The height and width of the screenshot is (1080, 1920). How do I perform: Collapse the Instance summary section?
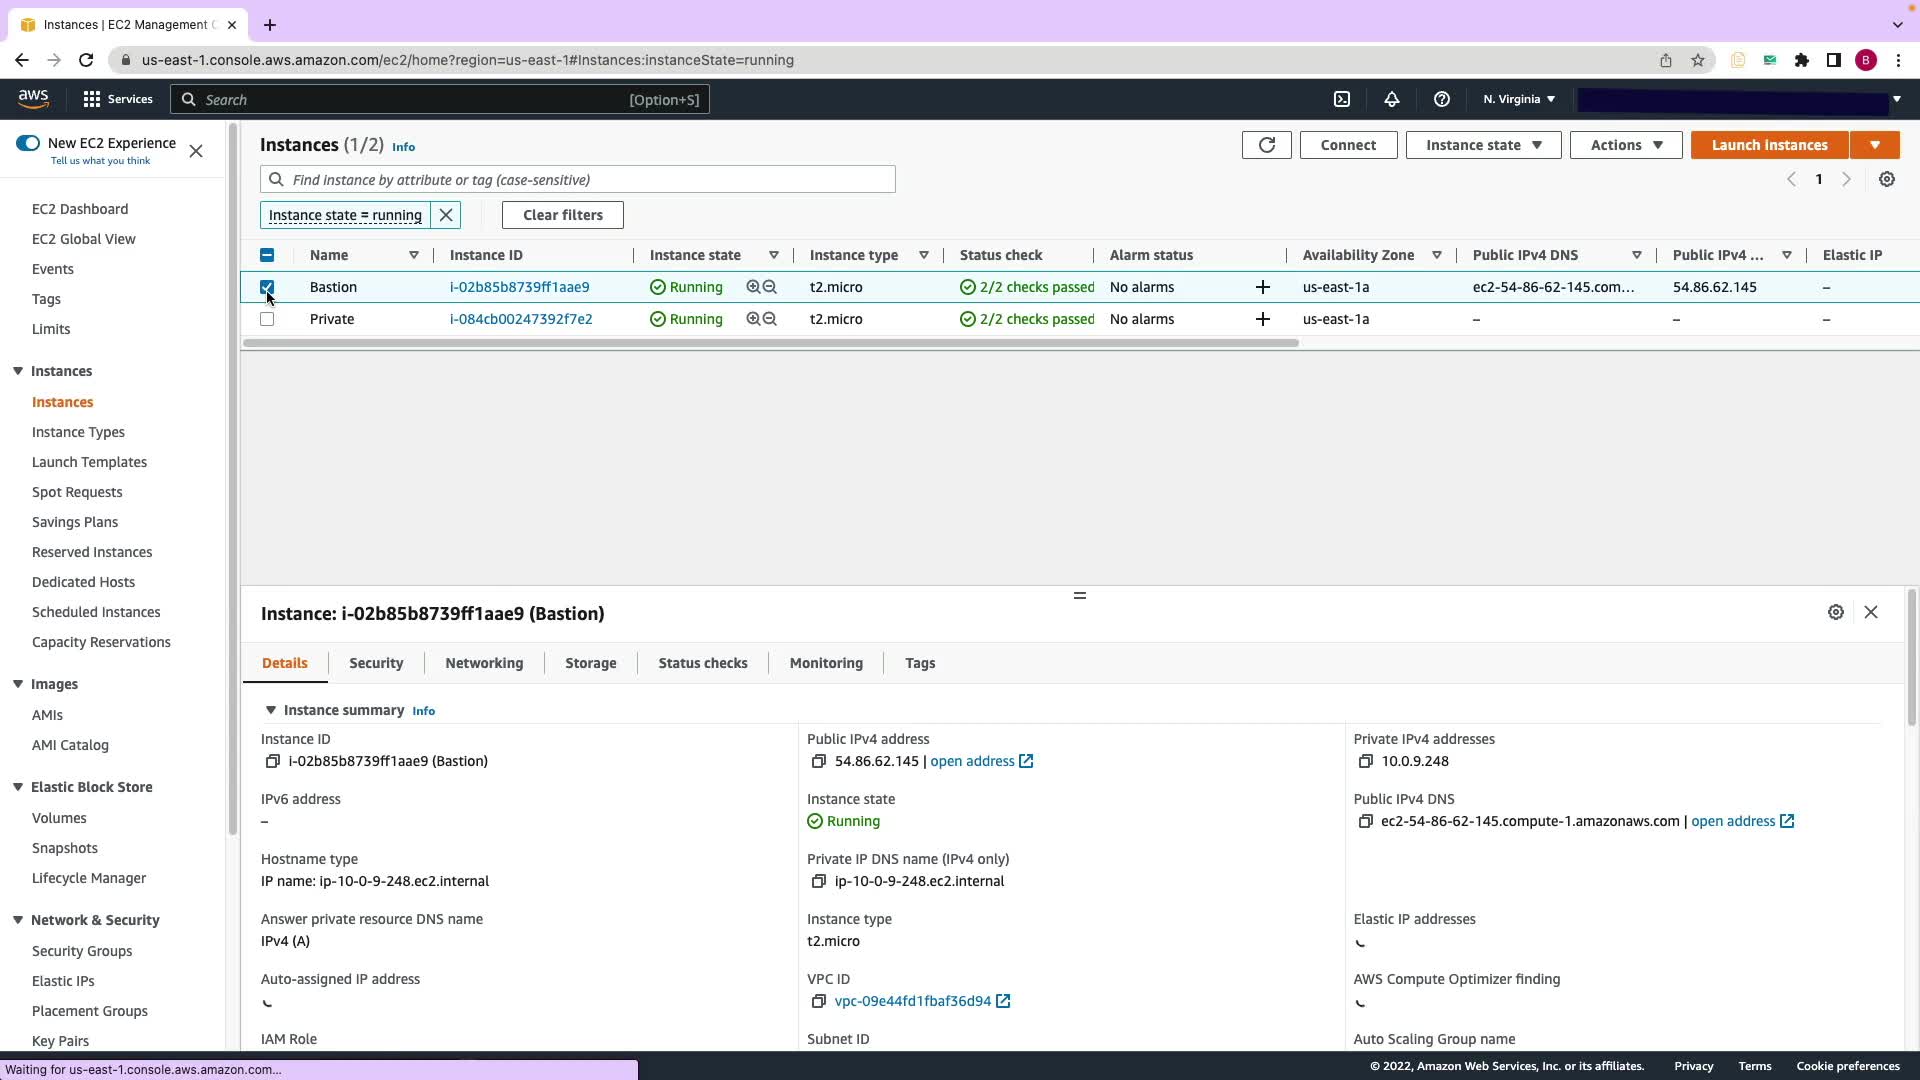270,710
